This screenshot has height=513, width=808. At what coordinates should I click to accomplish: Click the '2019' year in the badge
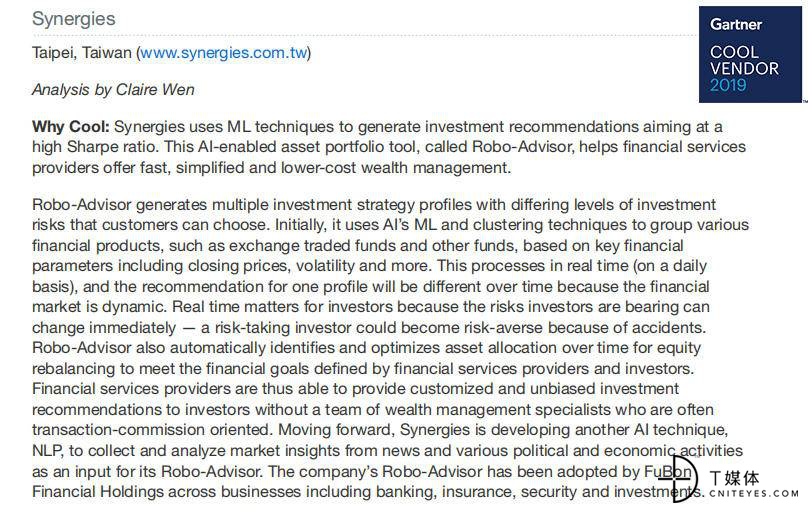pyautogui.click(x=728, y=85)
